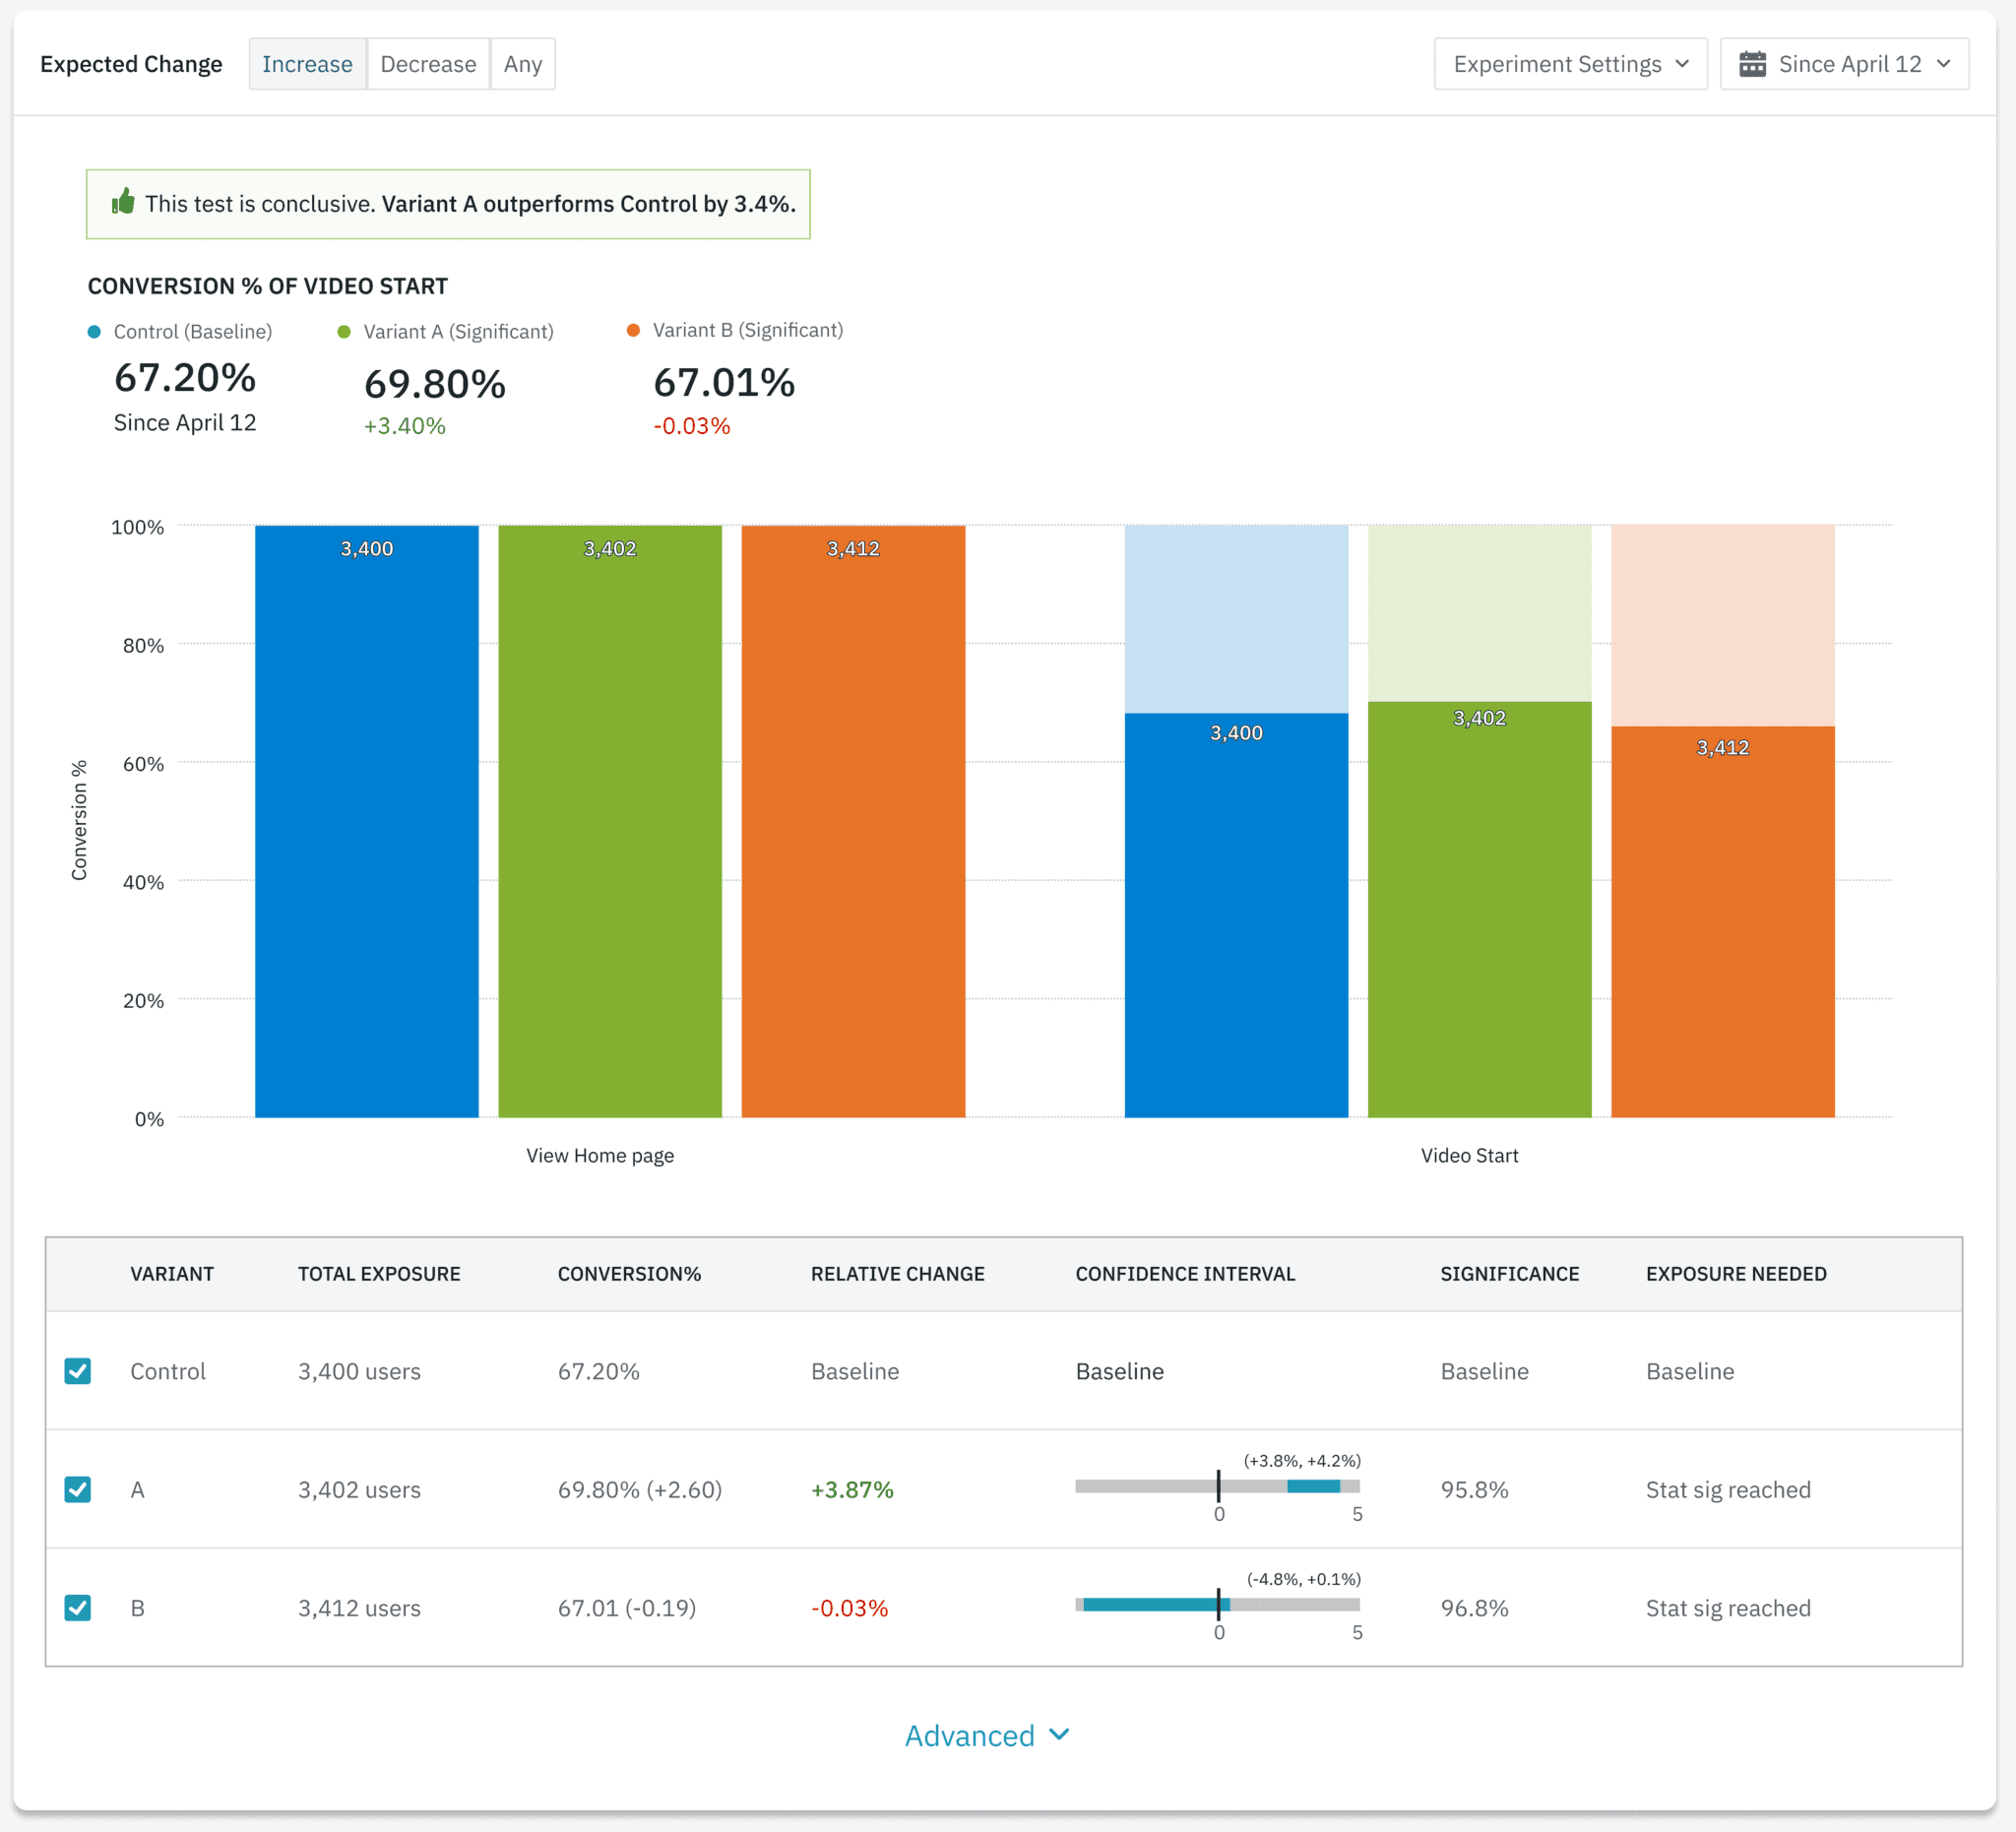Uncheck the Control variant checkbox
This screenshot has height=1832, width=2016.
click(x=78, y=1371)
